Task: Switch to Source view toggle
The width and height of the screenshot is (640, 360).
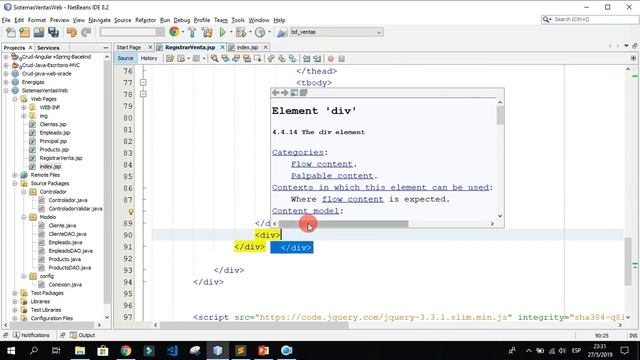Action: pyautogui.click(x=125, y=58)
